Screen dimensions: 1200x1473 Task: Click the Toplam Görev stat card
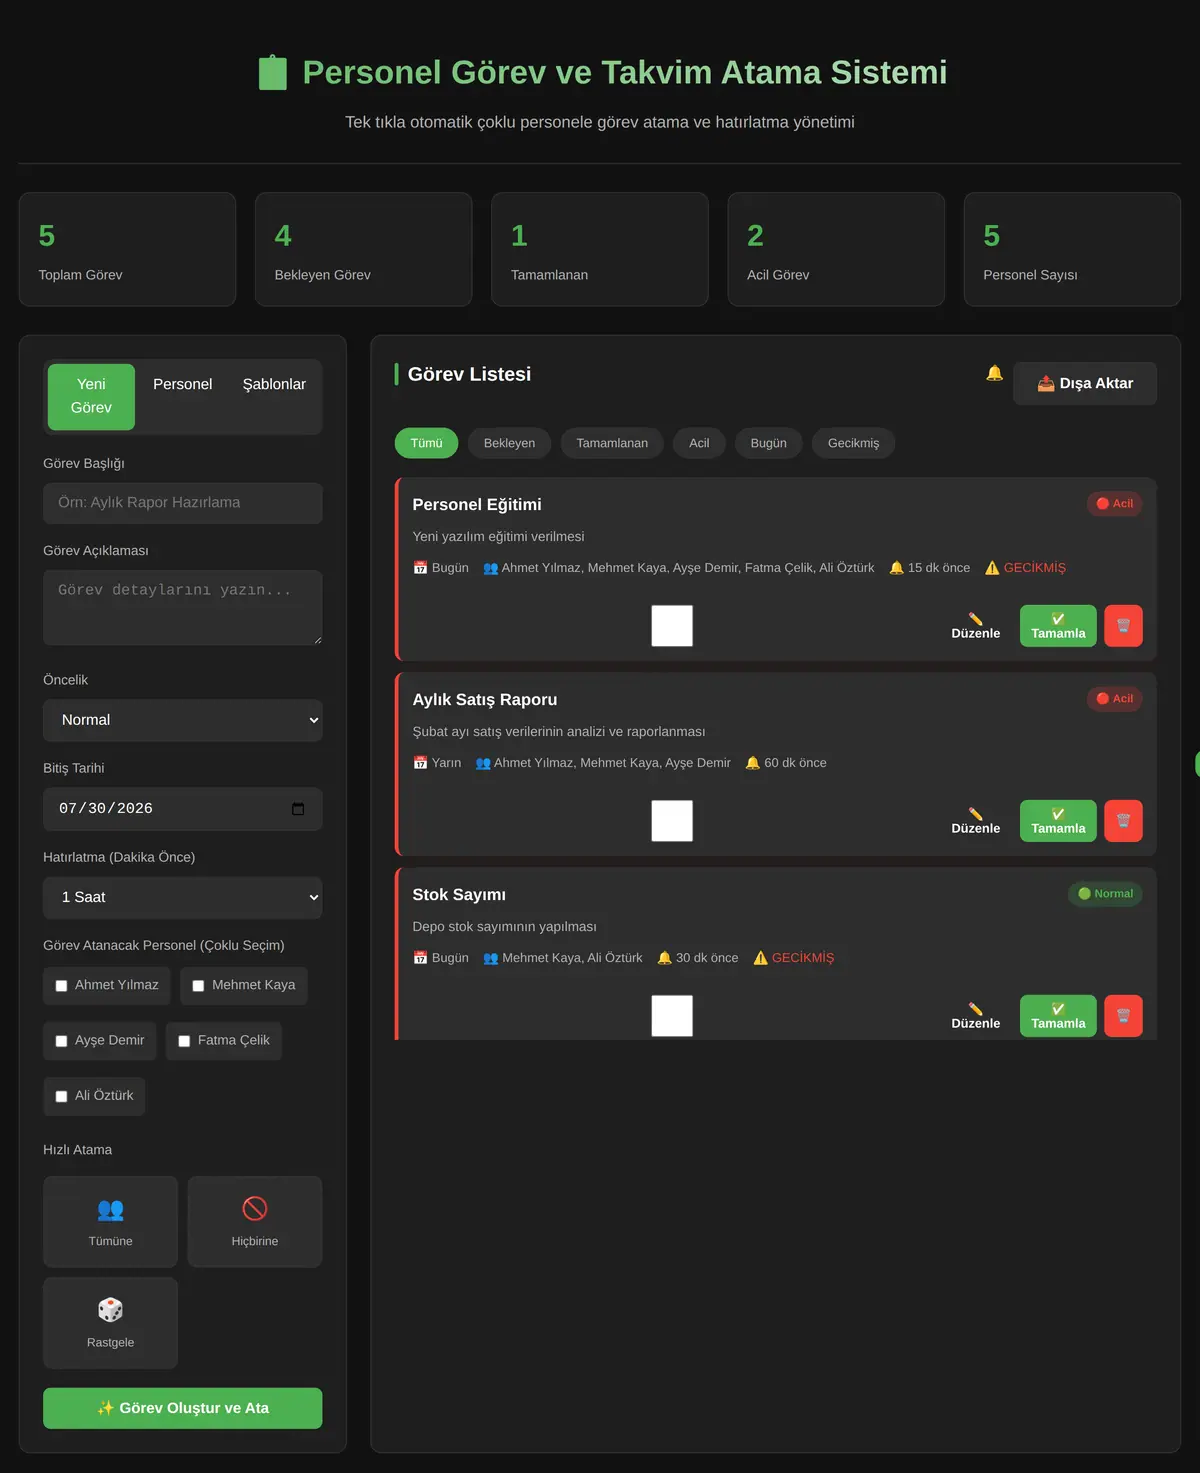coord(127,249)
